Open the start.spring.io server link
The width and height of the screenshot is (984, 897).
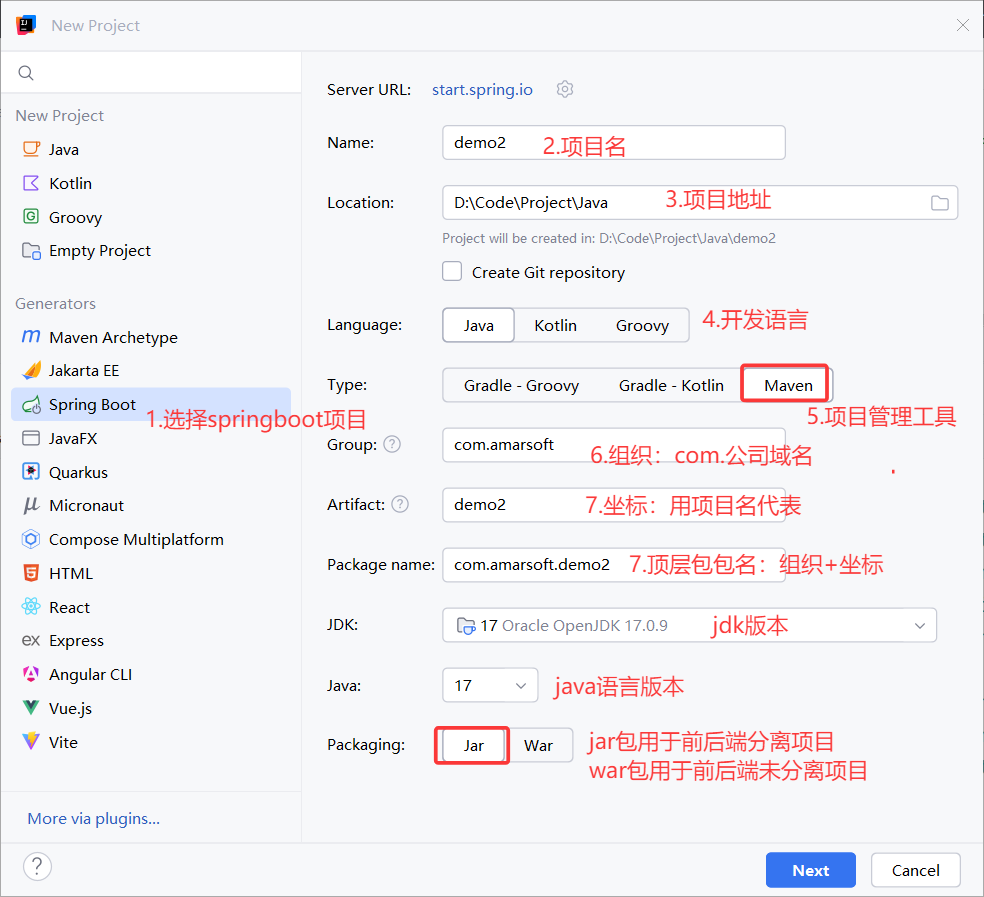pyautogui.click(x=482, y=90)
